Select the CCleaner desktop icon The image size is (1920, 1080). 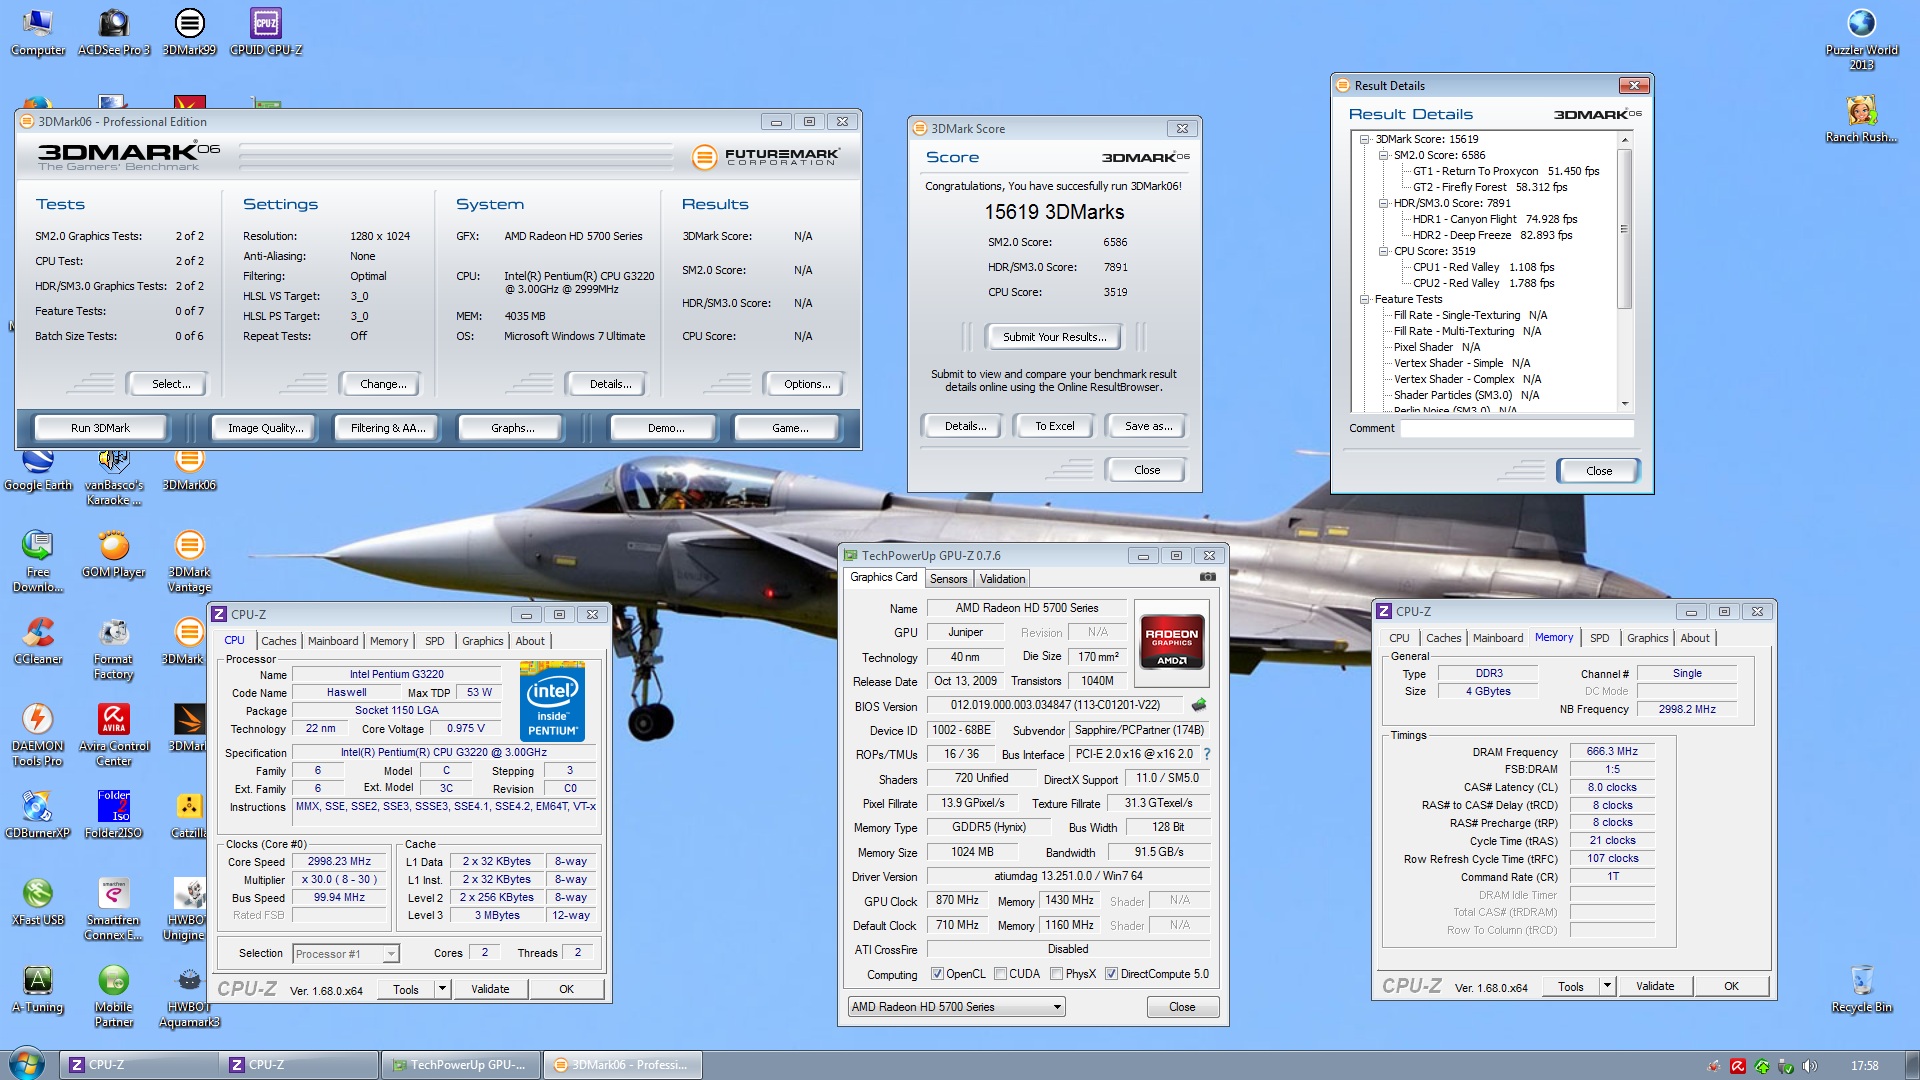tap(38, 641)
